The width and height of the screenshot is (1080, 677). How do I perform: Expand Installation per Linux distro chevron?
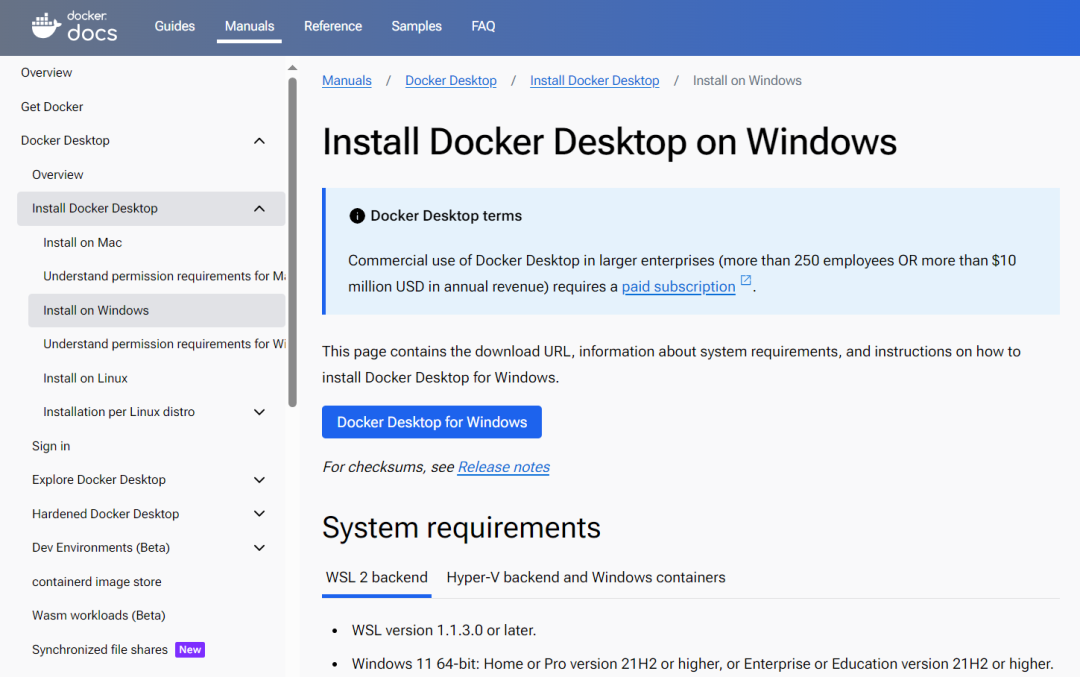[259, 412]
